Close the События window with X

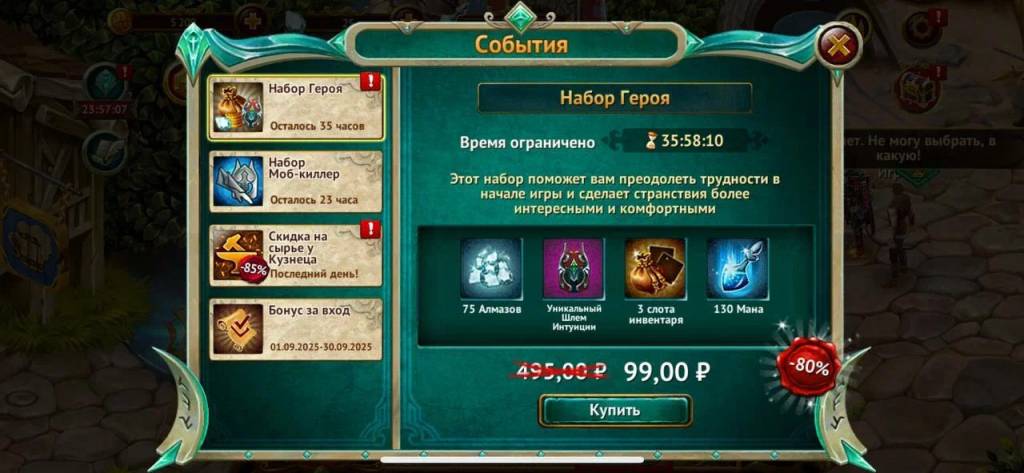(838, 46)
